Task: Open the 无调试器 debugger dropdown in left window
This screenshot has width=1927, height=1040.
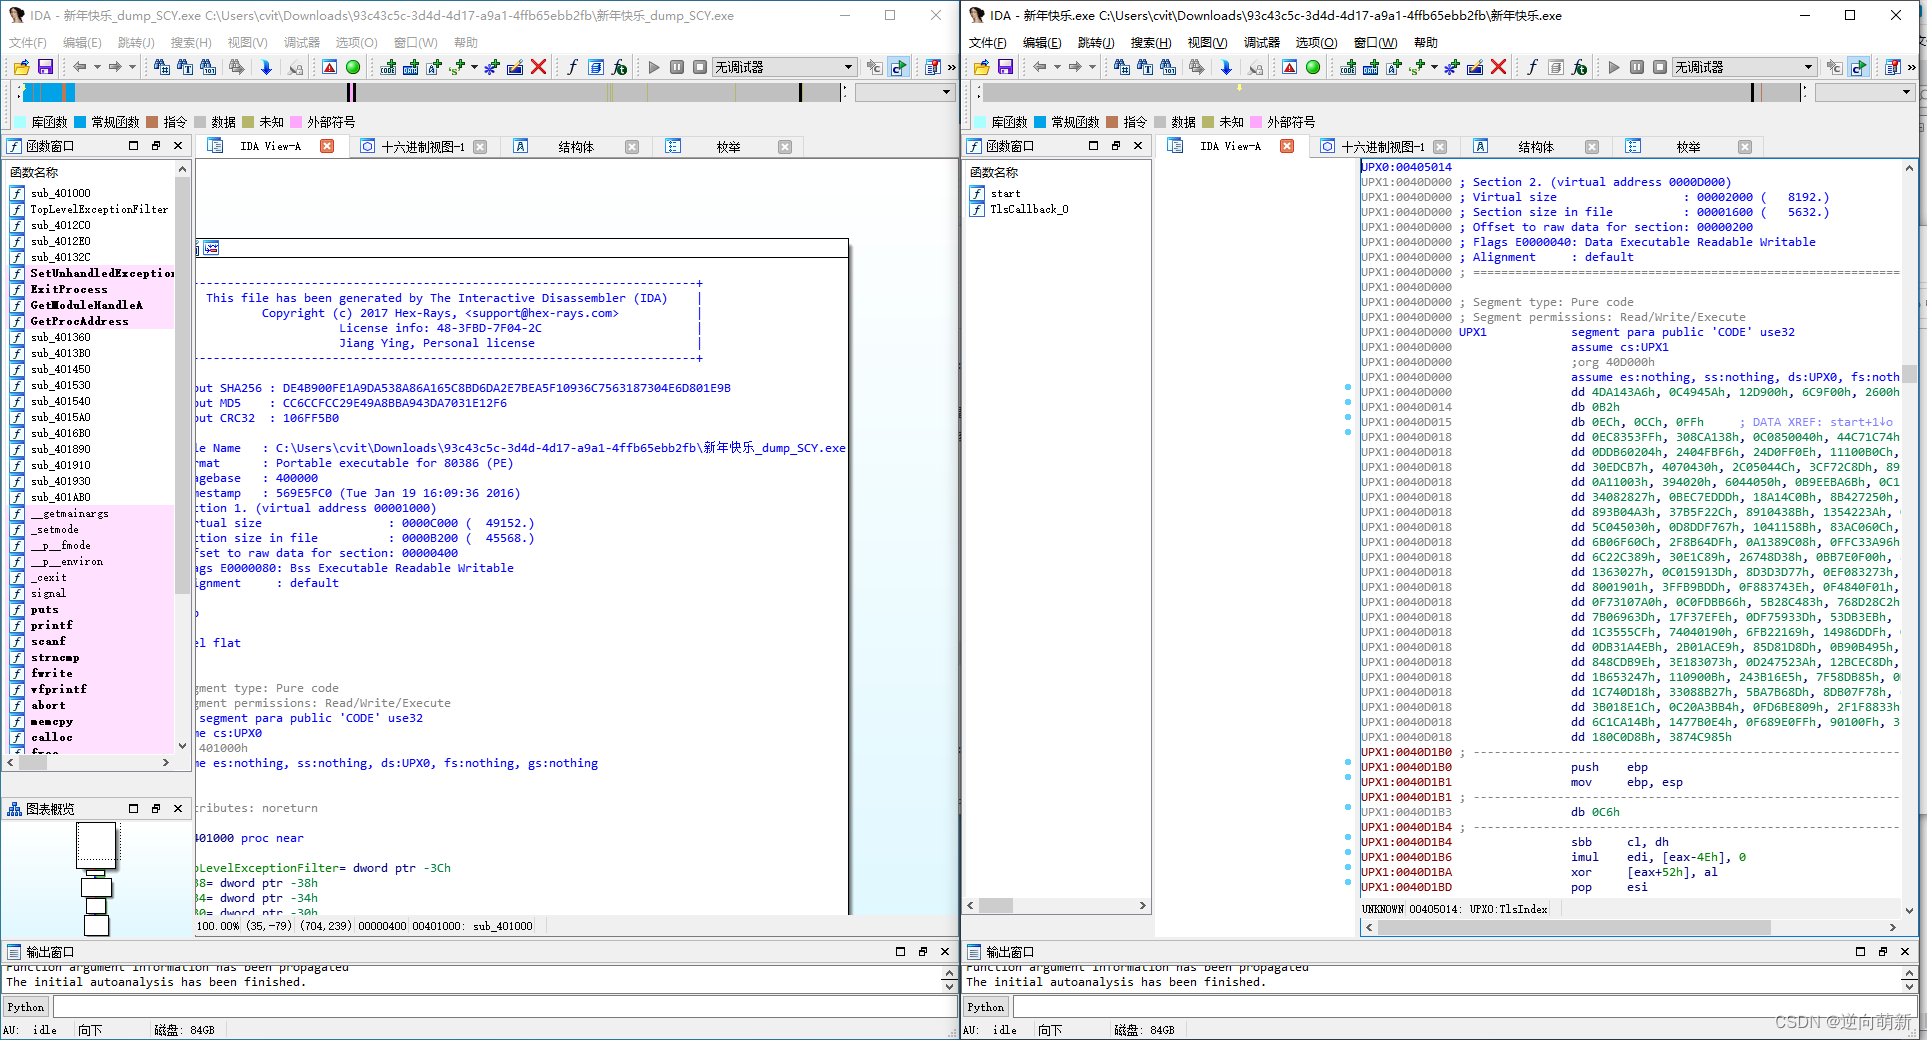Action: pyautogui.click(x=784, y=67)
